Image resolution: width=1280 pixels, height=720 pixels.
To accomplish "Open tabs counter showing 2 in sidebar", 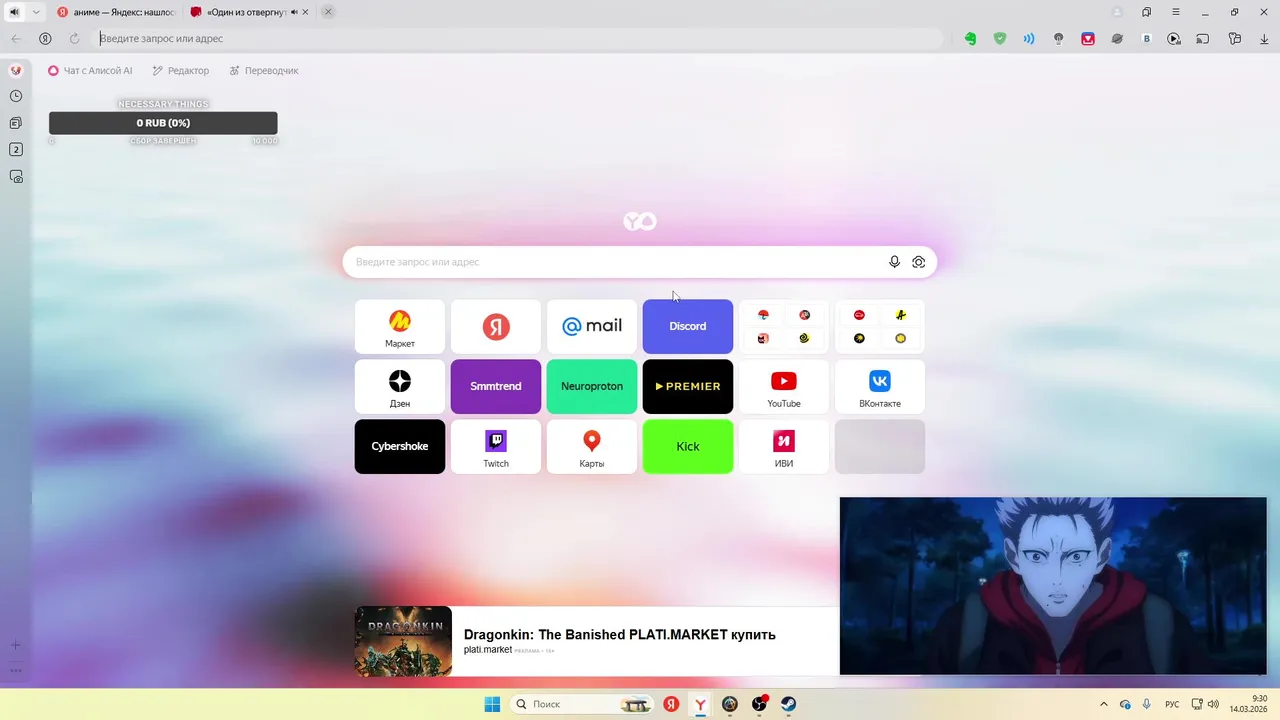I will pyautogui.click(x=16, y=149).
